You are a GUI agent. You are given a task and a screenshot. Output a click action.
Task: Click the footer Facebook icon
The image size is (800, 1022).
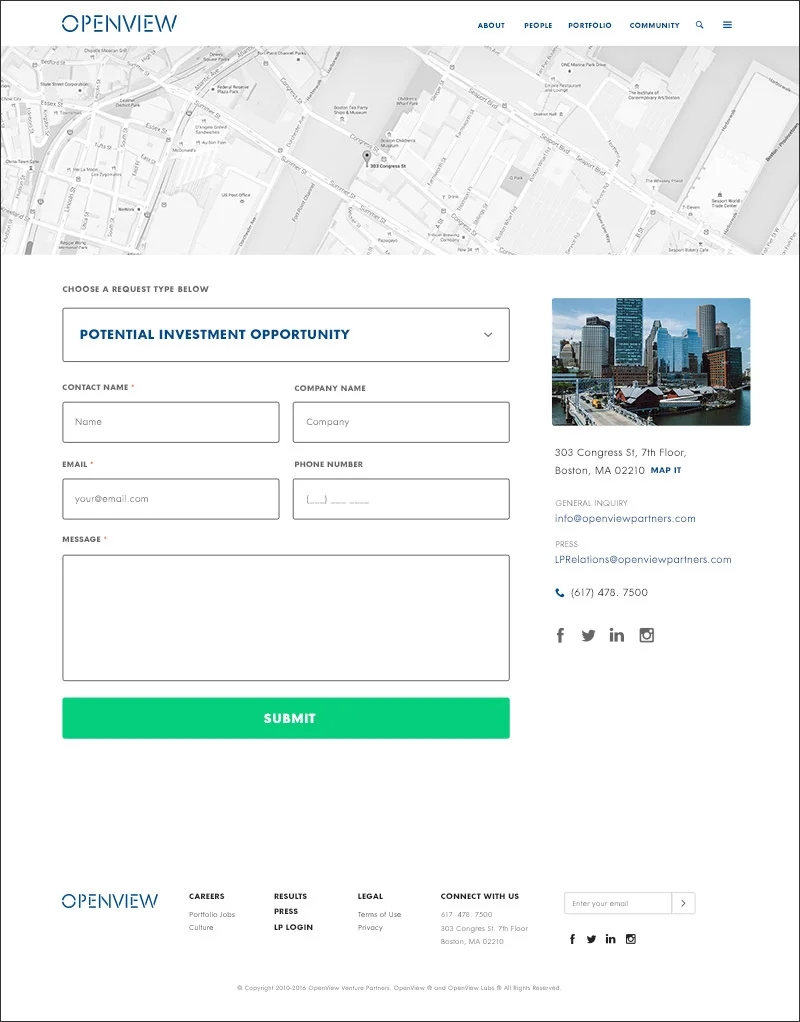(x=572, y=939)
